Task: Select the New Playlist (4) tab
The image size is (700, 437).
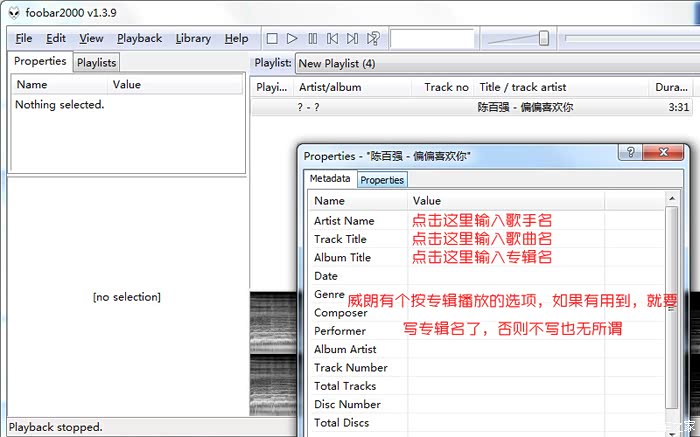Action: [336, 63]
